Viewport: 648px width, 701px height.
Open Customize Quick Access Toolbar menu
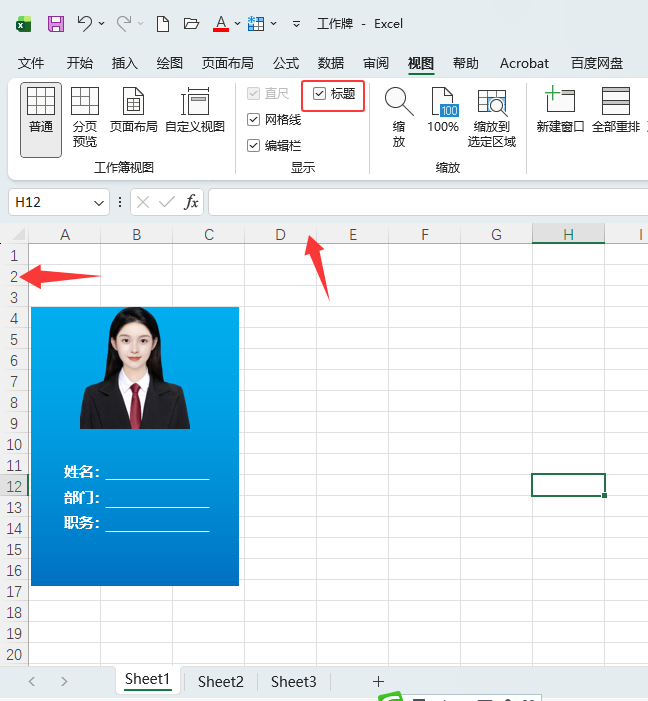[296, 24]
